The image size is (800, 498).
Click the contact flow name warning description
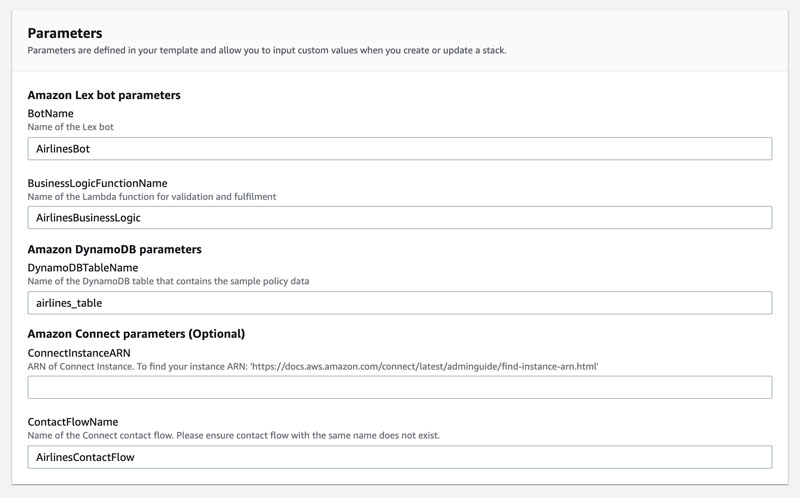tap(233, 435)
